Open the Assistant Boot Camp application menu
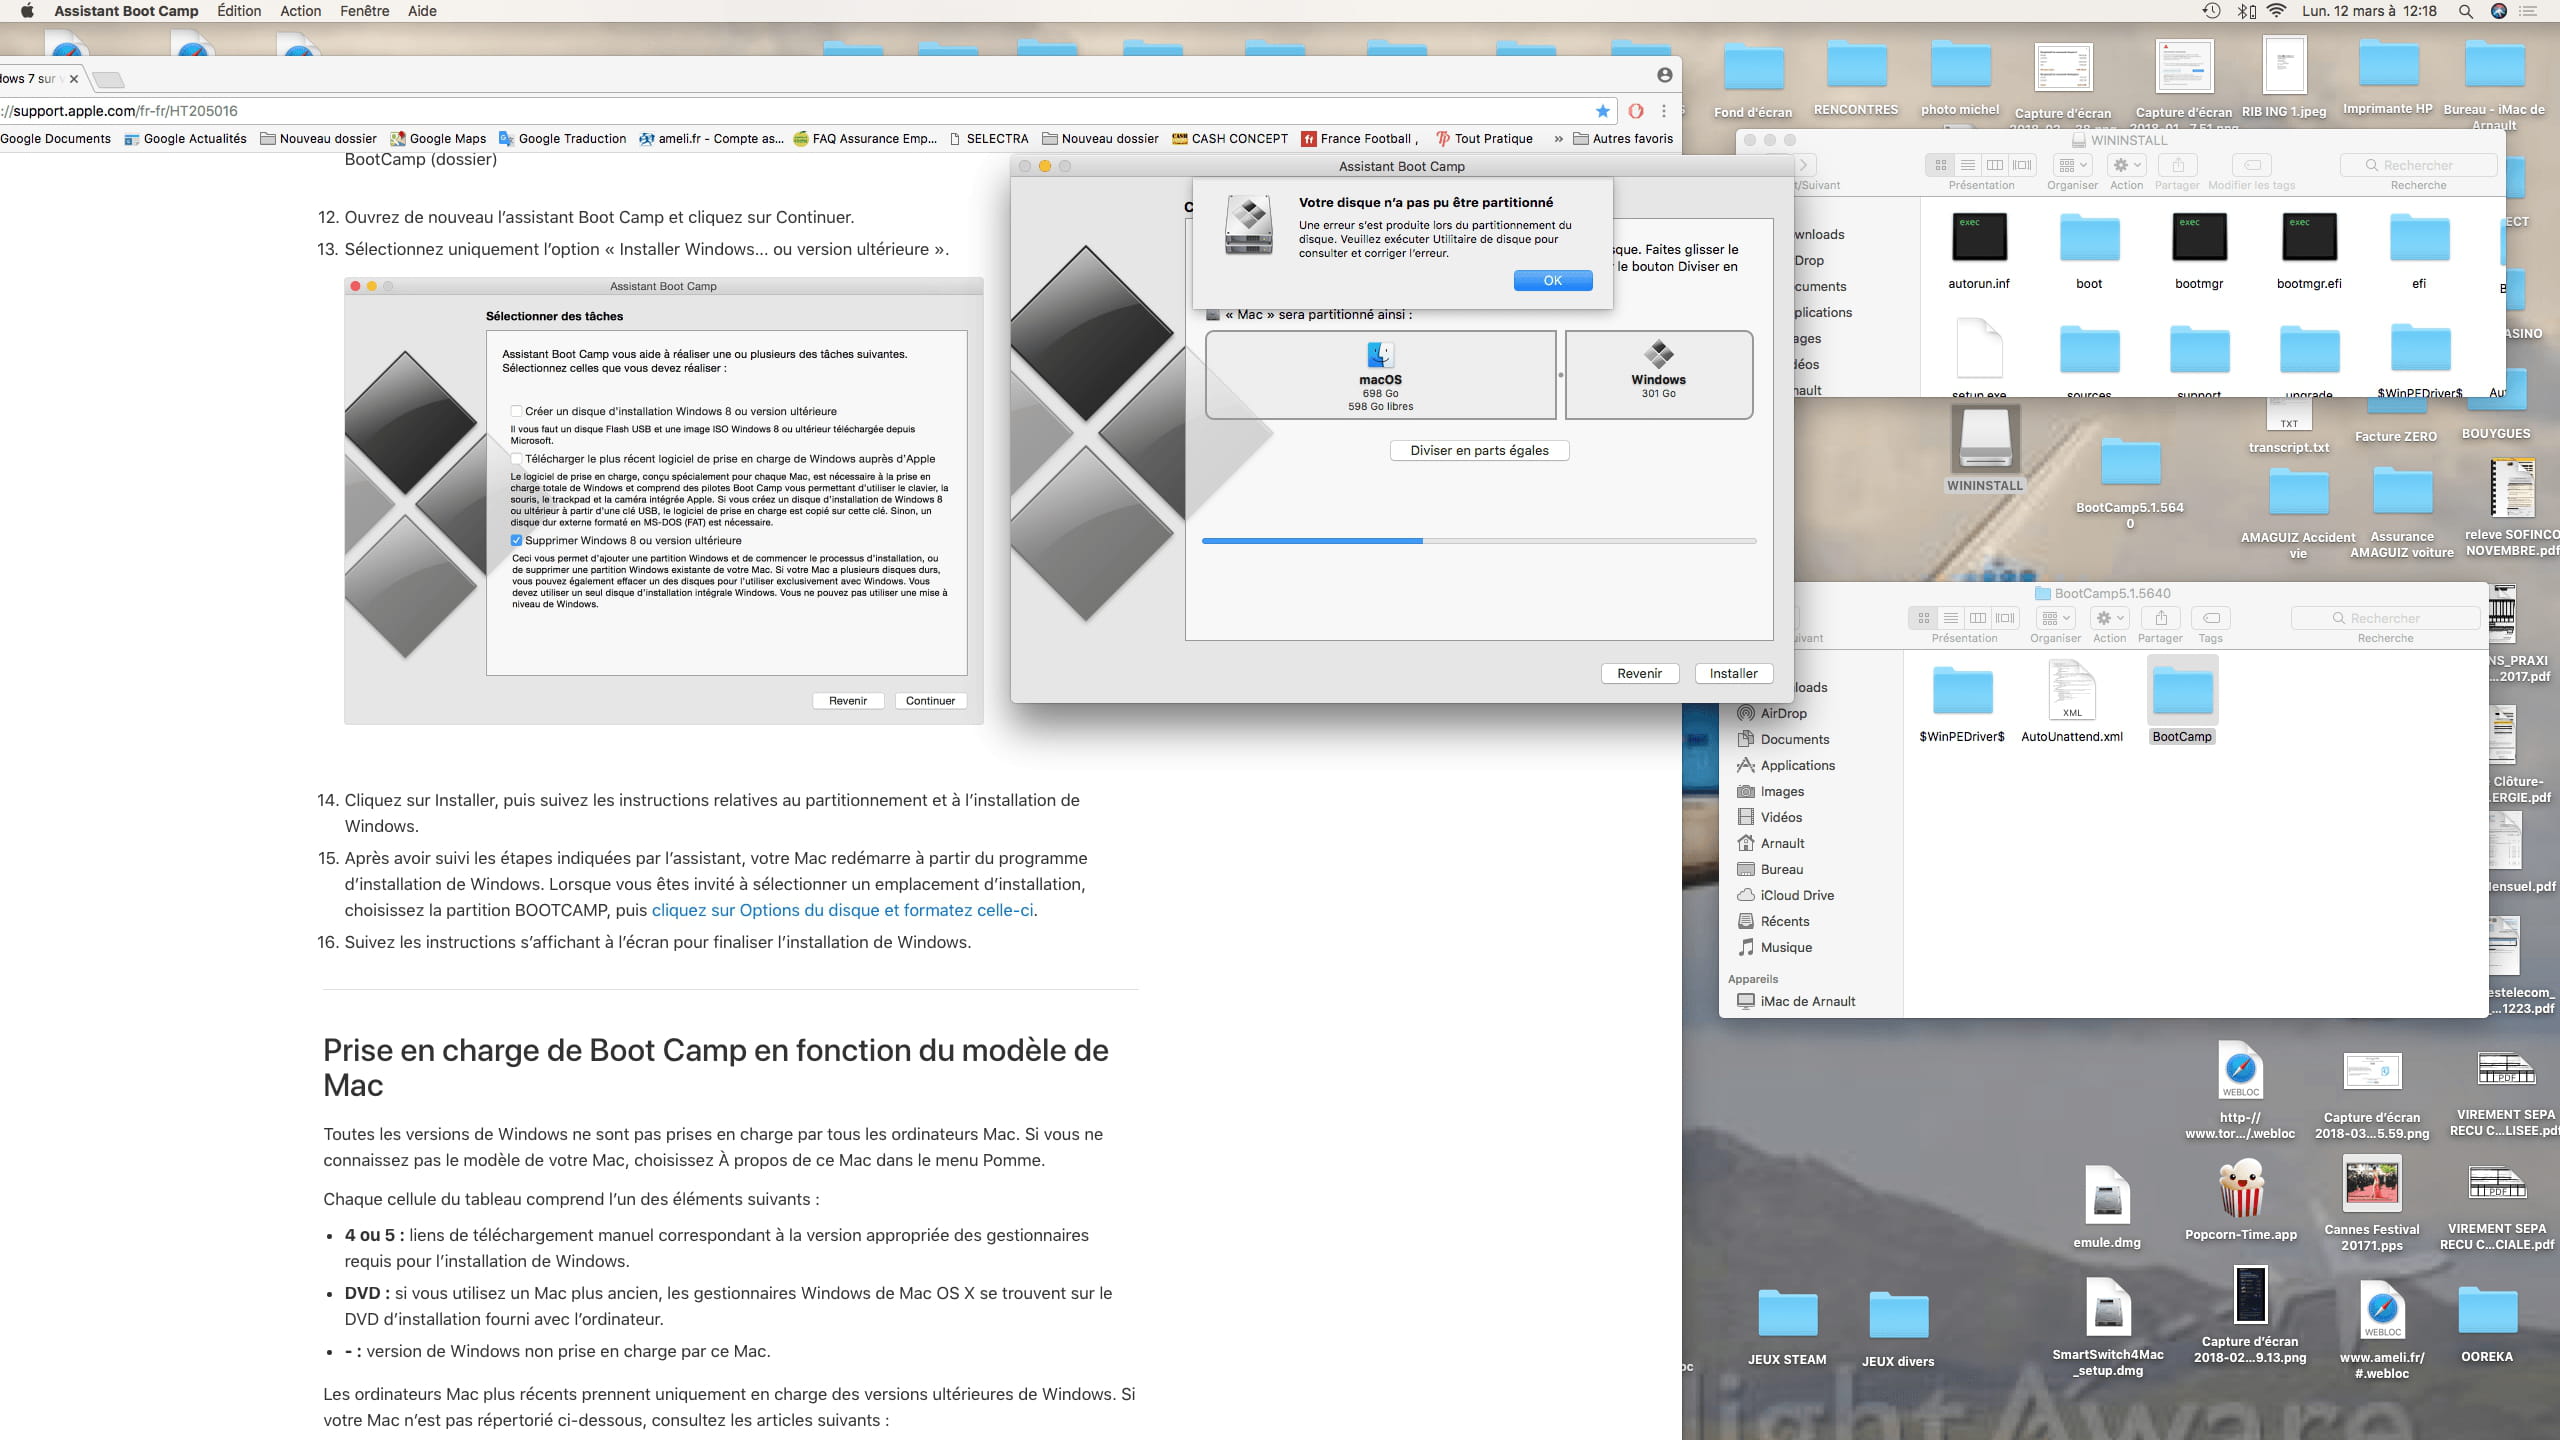The width and height of the screenshot is (2560, 1440). click(x=126, y=11)
